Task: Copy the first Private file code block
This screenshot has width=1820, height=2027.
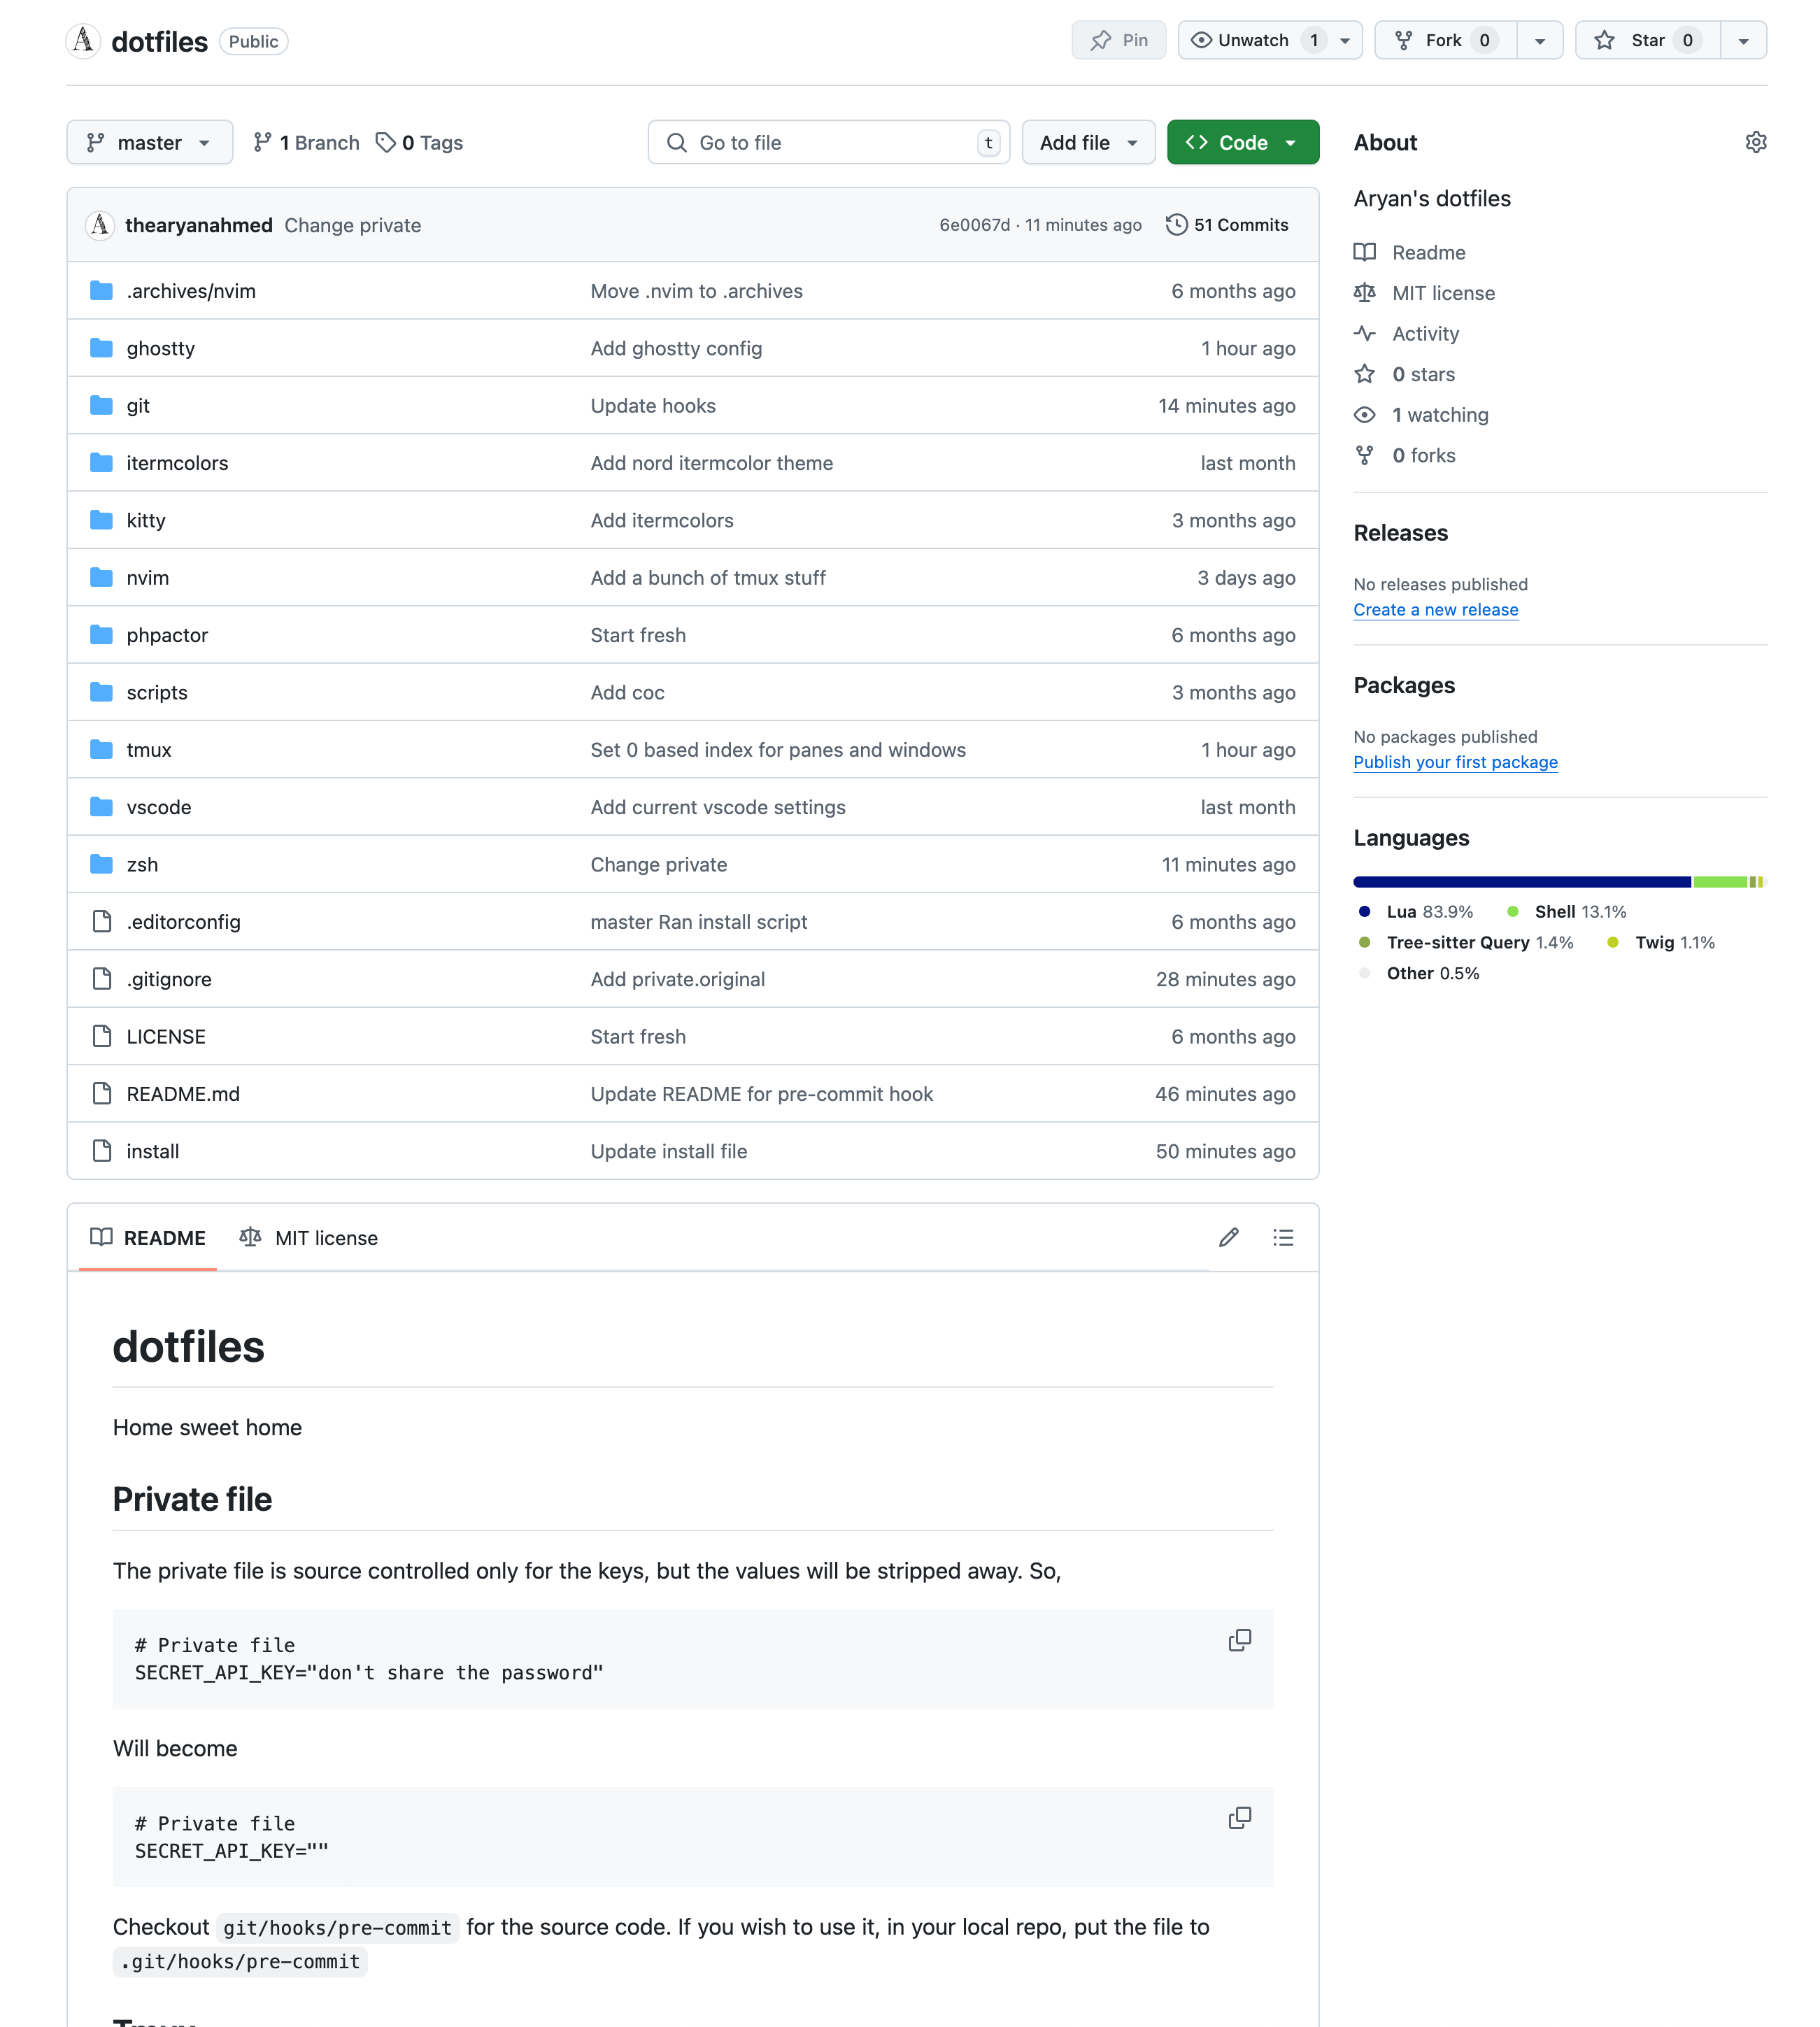Action: tap(1239, 1640)
